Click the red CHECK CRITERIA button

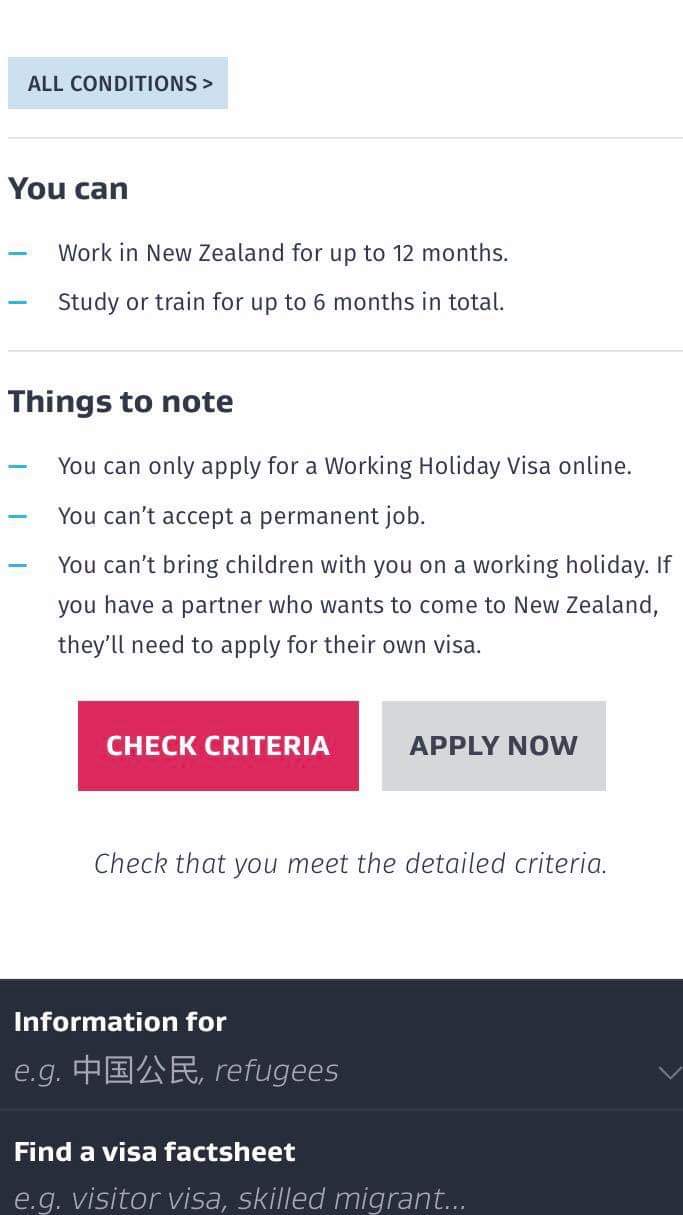tap(218, 746)
